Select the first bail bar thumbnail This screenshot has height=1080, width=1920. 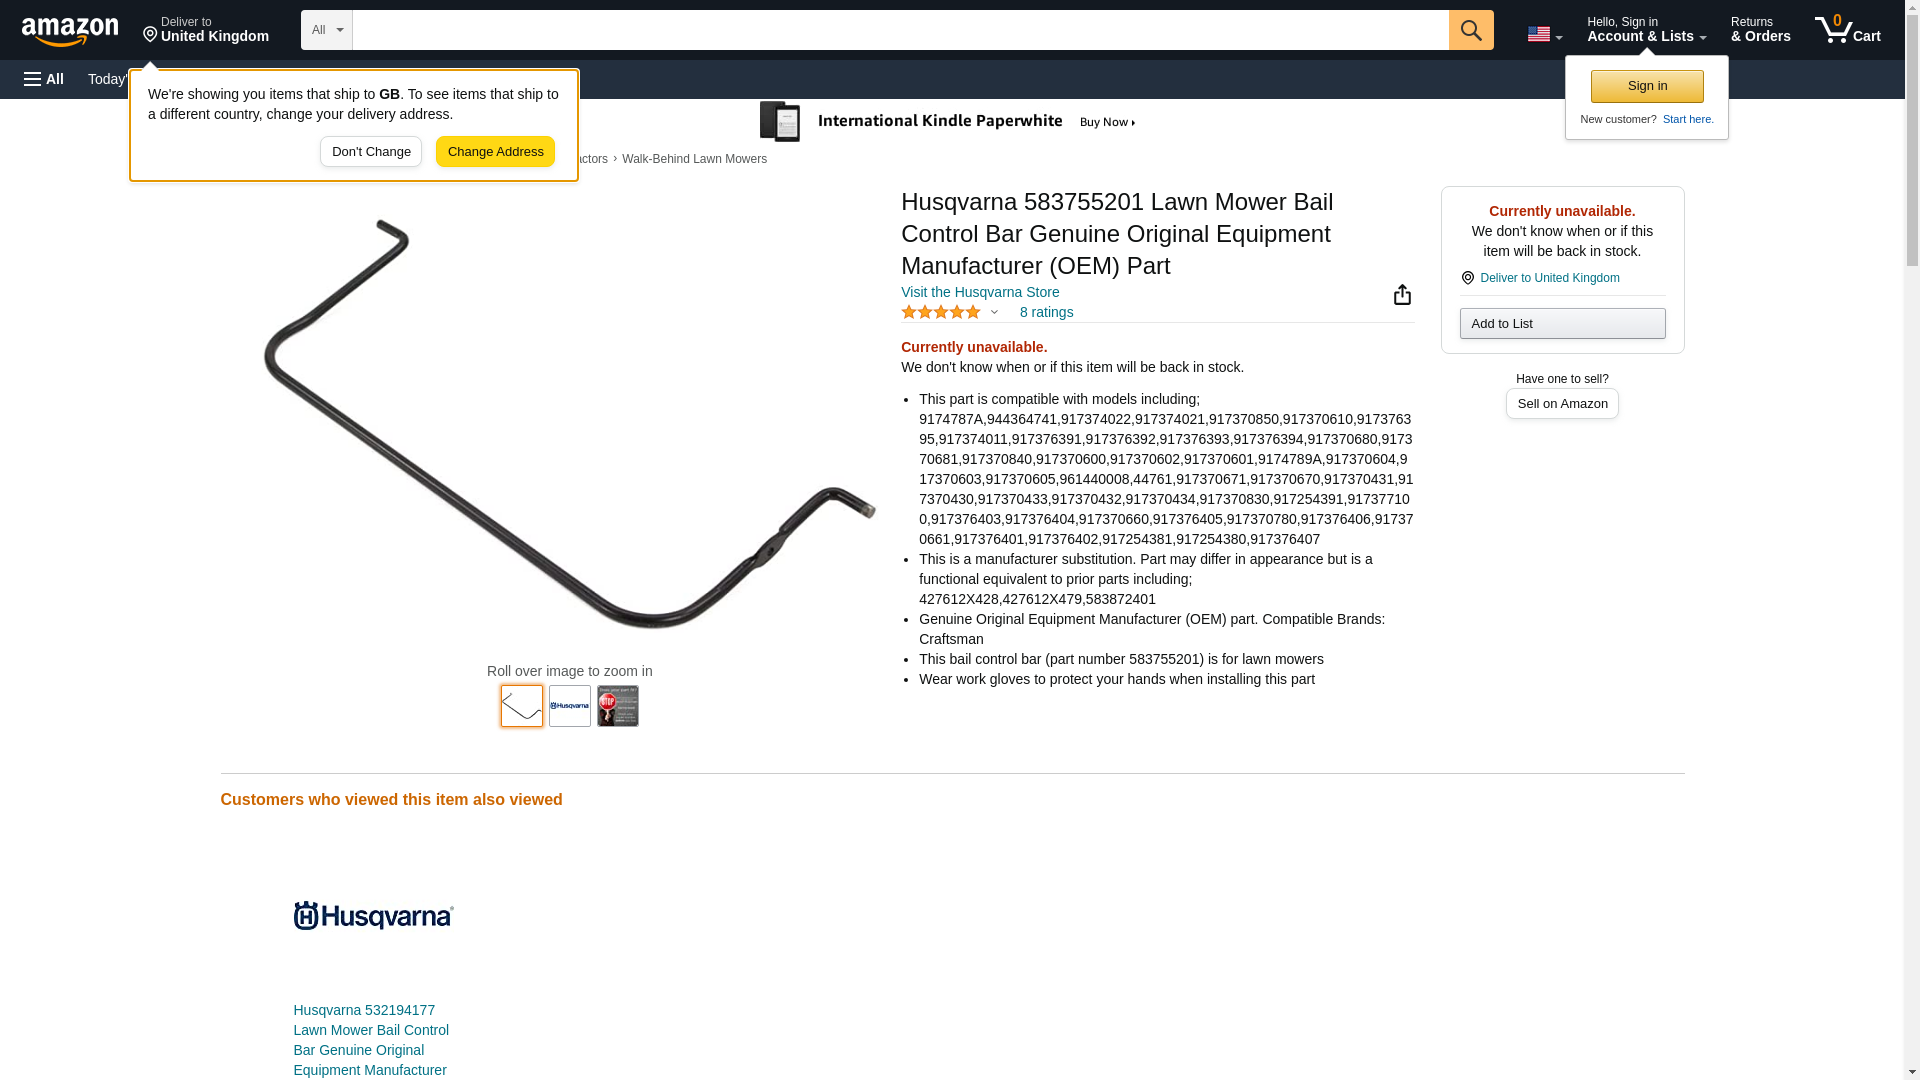(x=522, y=706)
